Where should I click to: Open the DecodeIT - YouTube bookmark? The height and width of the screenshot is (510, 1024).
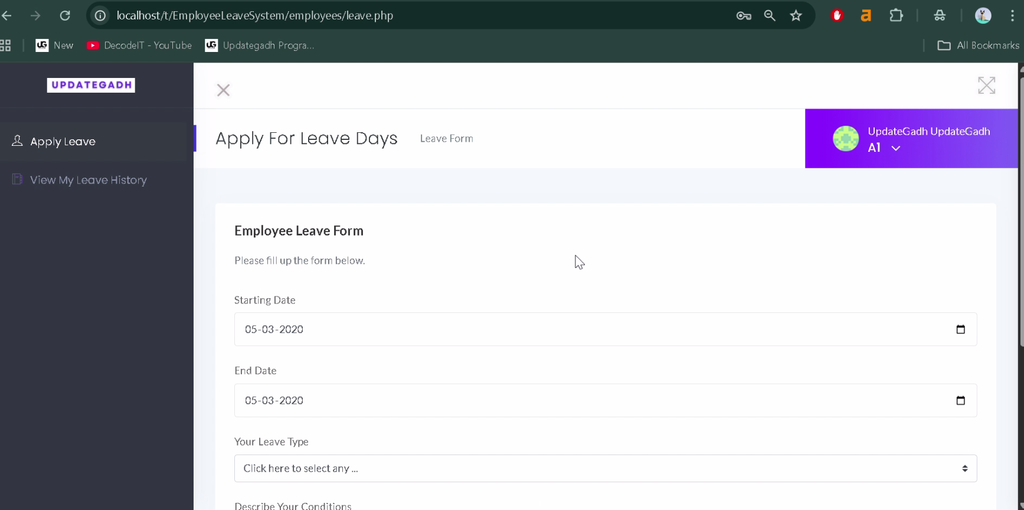pos(139,45)
